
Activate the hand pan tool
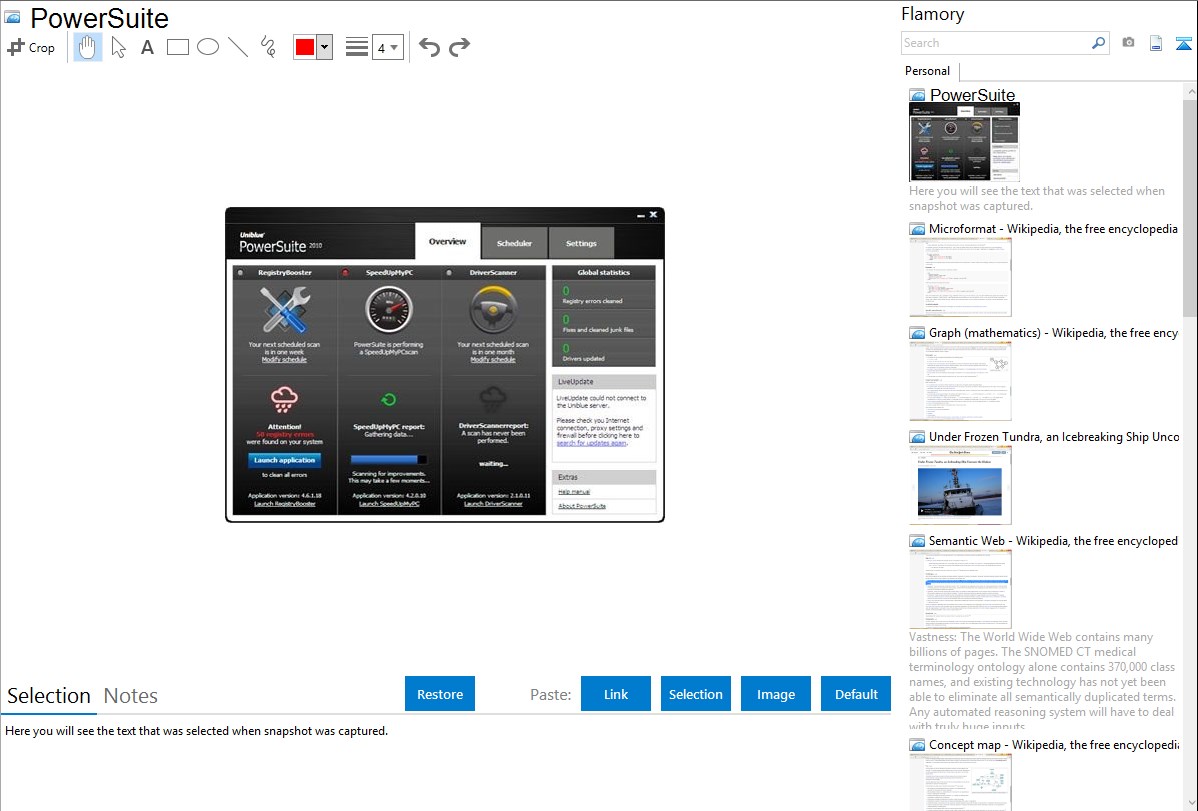point(88,47)
